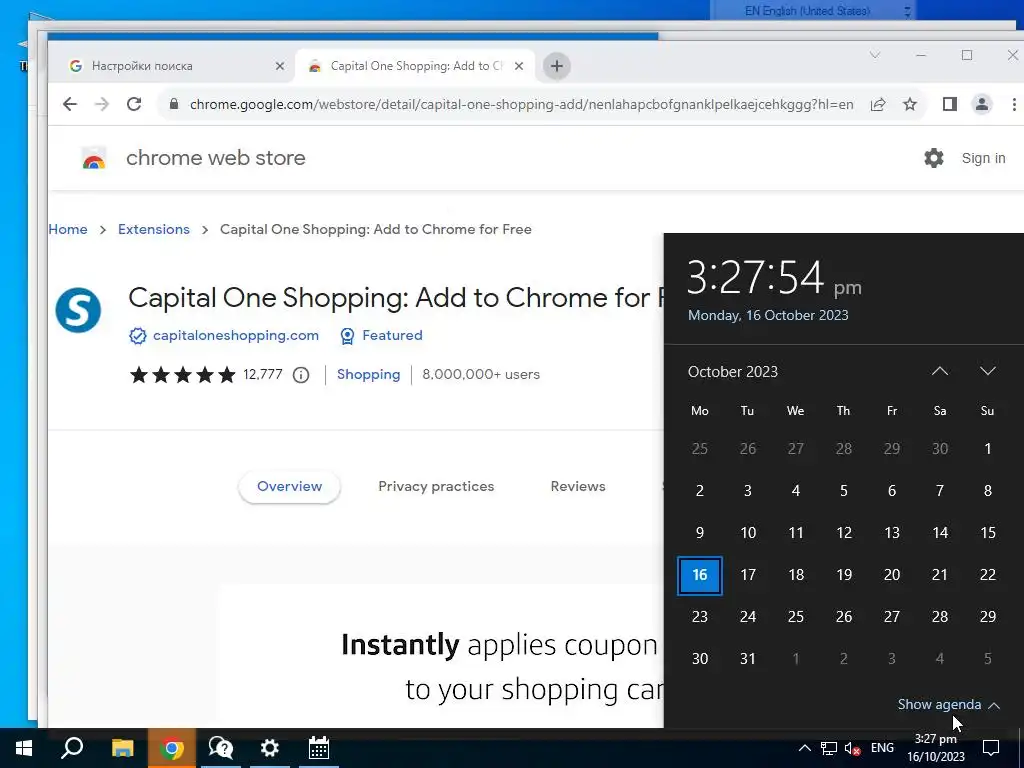This screenshot has height=768, width=1024.
Task: Share this page via the share icon
Action: tap(878, 104)
